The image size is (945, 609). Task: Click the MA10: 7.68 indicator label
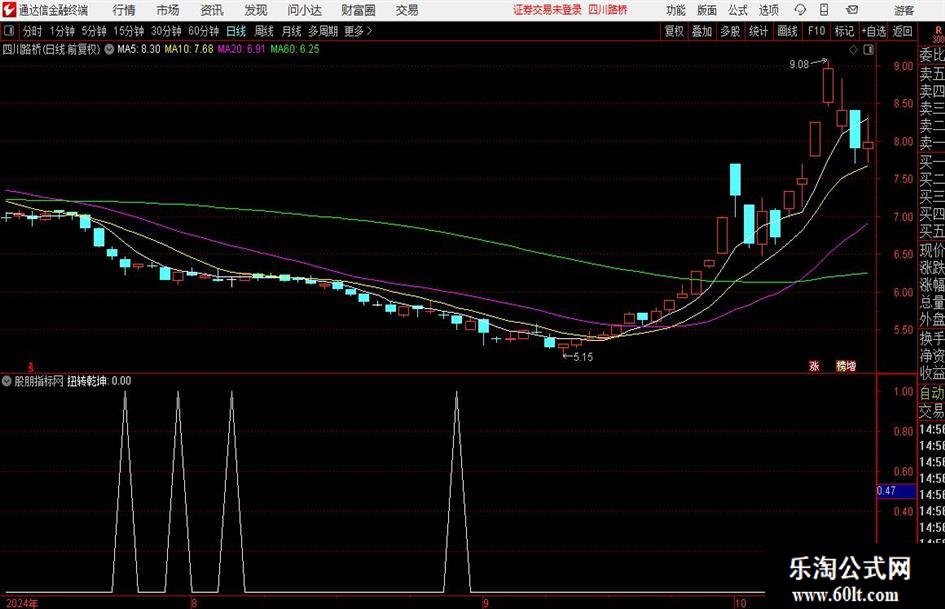[189, 49]
